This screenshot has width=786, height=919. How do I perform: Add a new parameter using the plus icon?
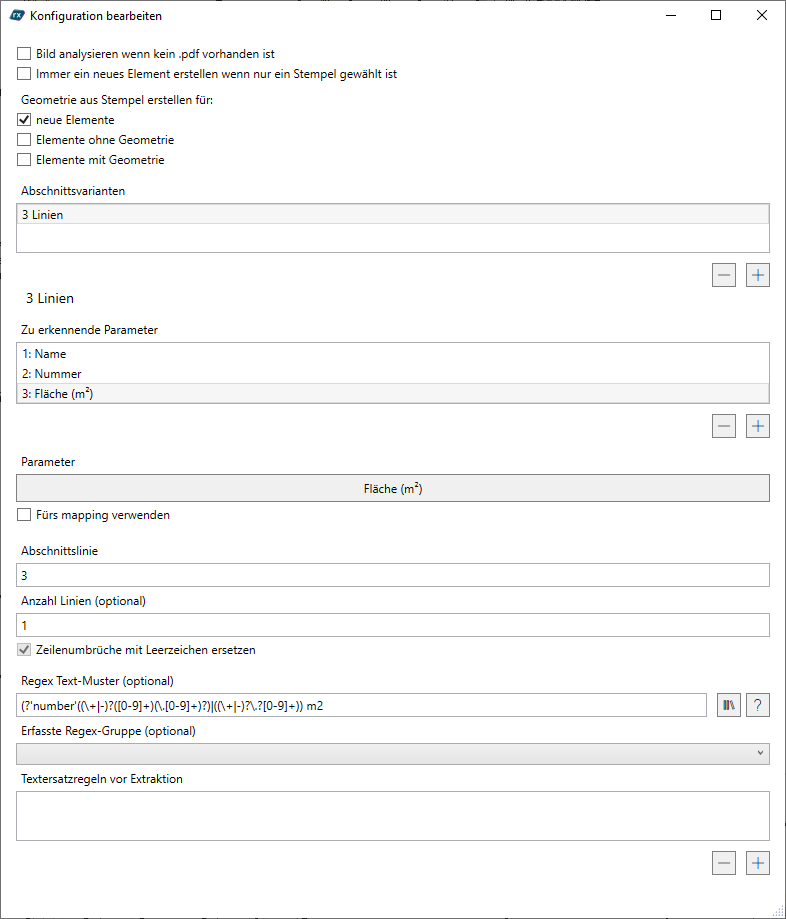tap(757, 425)
